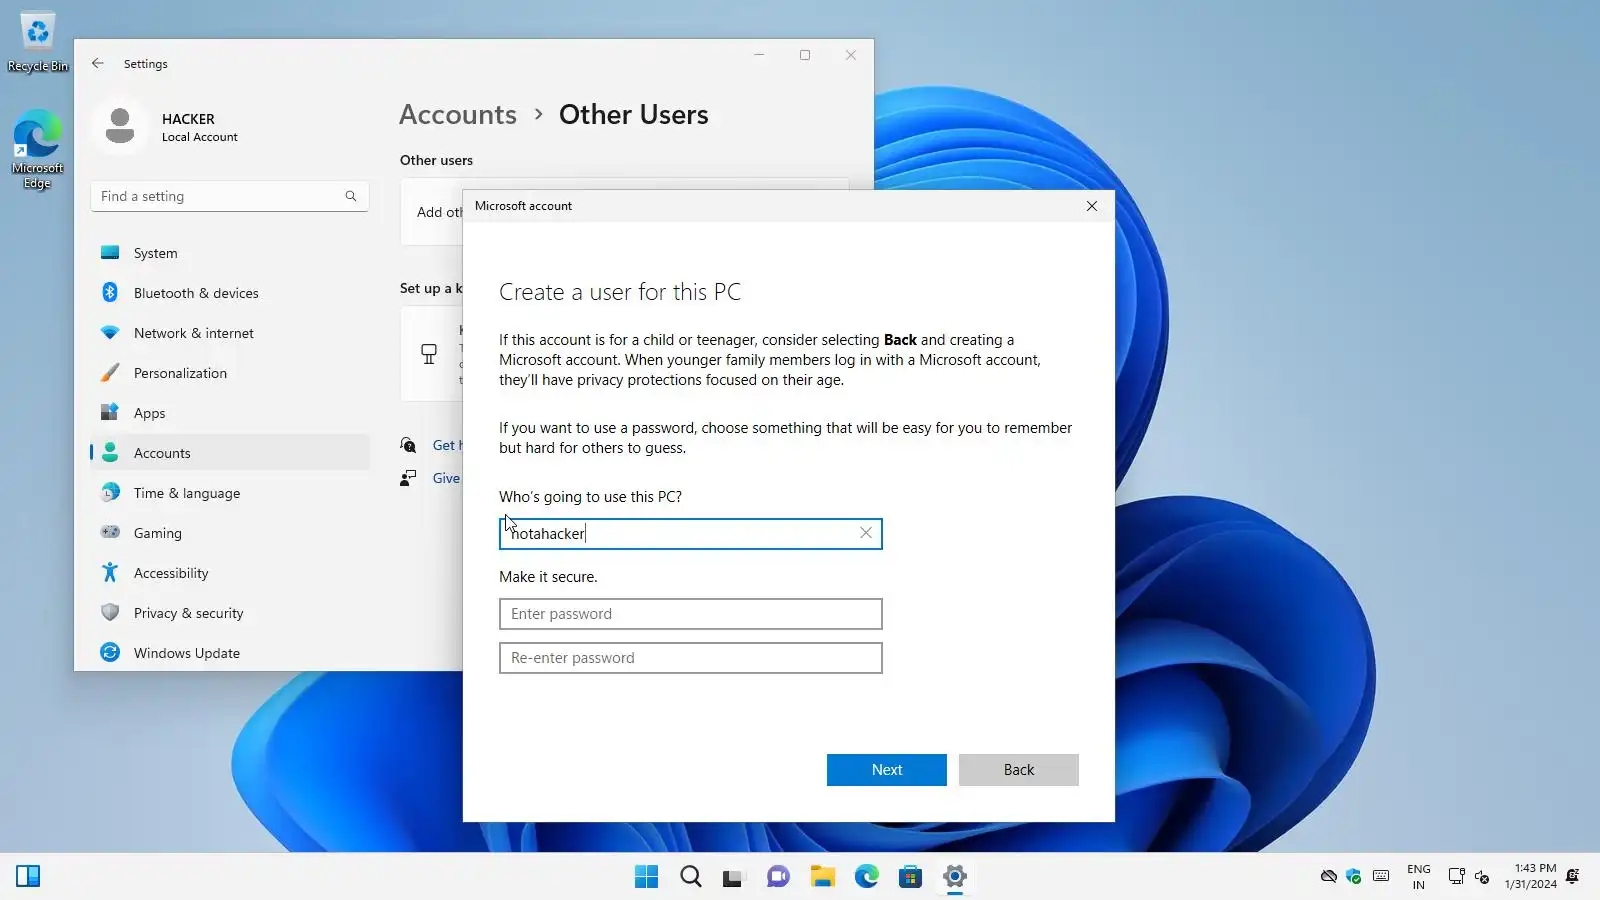Click the Settings gear on the taskbar
1600x900 pixels.
(x=955, y=877)
